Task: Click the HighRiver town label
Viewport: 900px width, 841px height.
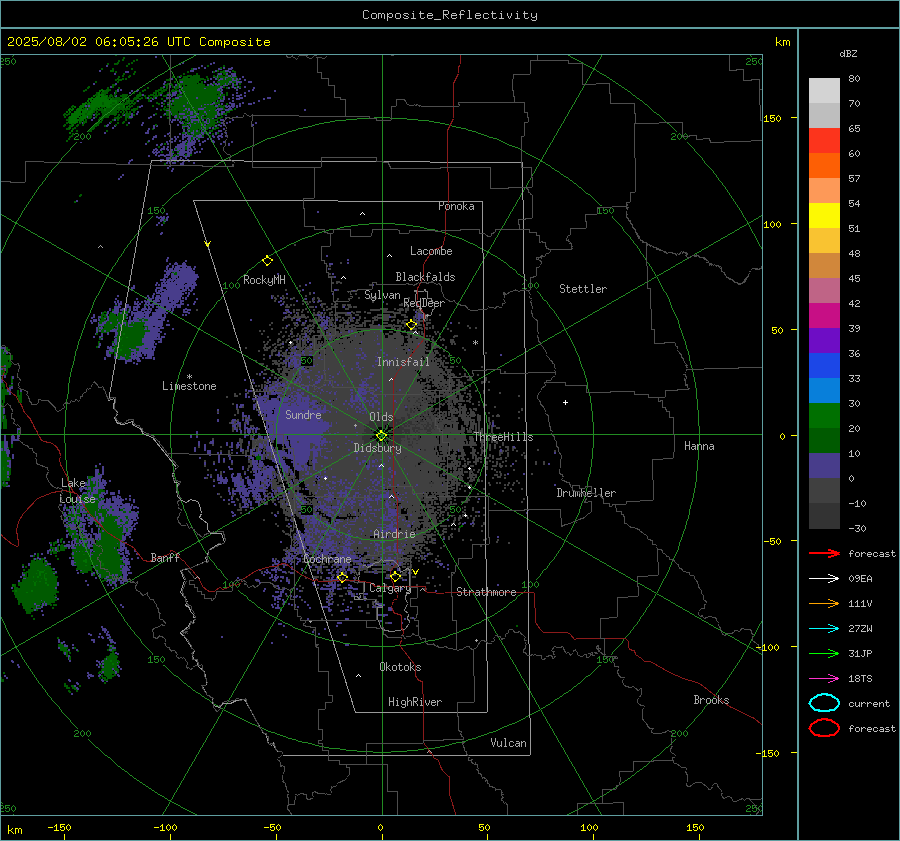Action: [415, 702]
